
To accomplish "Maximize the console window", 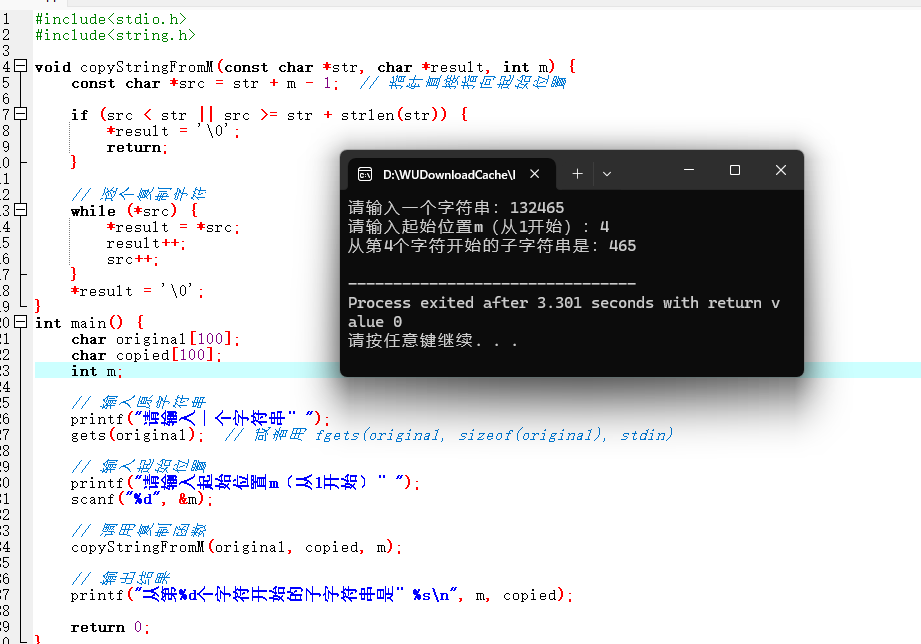I will point(735,170).
